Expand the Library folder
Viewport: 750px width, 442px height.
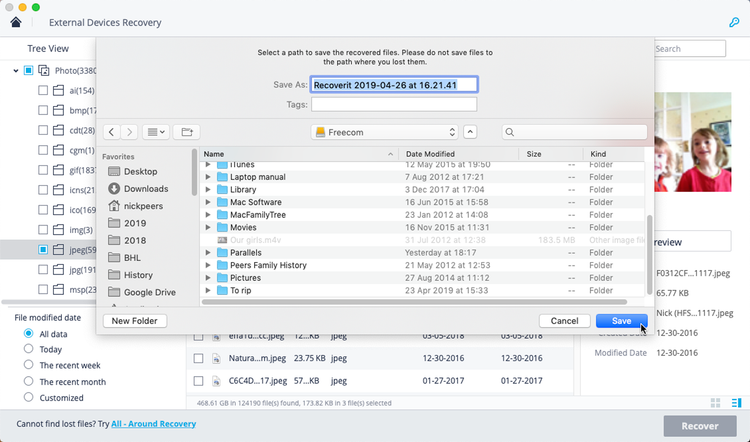click(208, 189)
